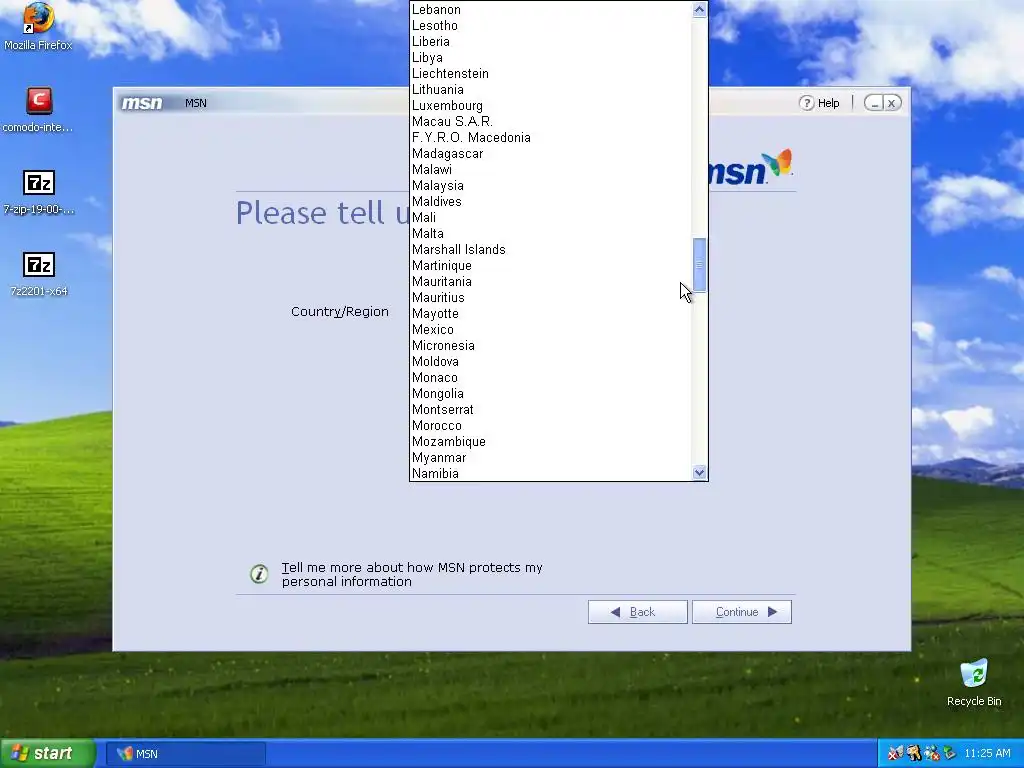Click the taskbar clock showing 11:25 AM

point(987,754)
